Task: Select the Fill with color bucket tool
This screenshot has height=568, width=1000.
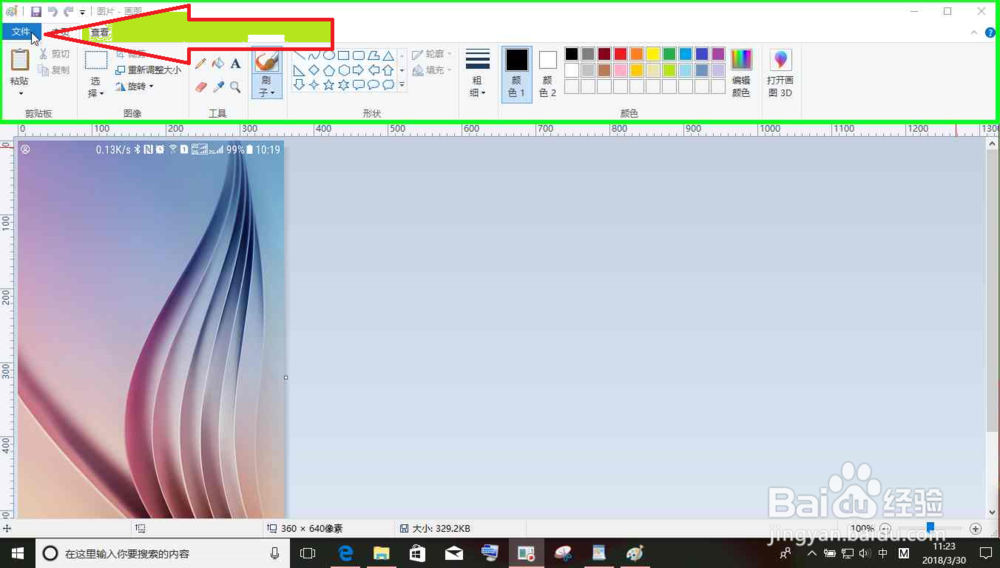Action: tap(218, 63)
